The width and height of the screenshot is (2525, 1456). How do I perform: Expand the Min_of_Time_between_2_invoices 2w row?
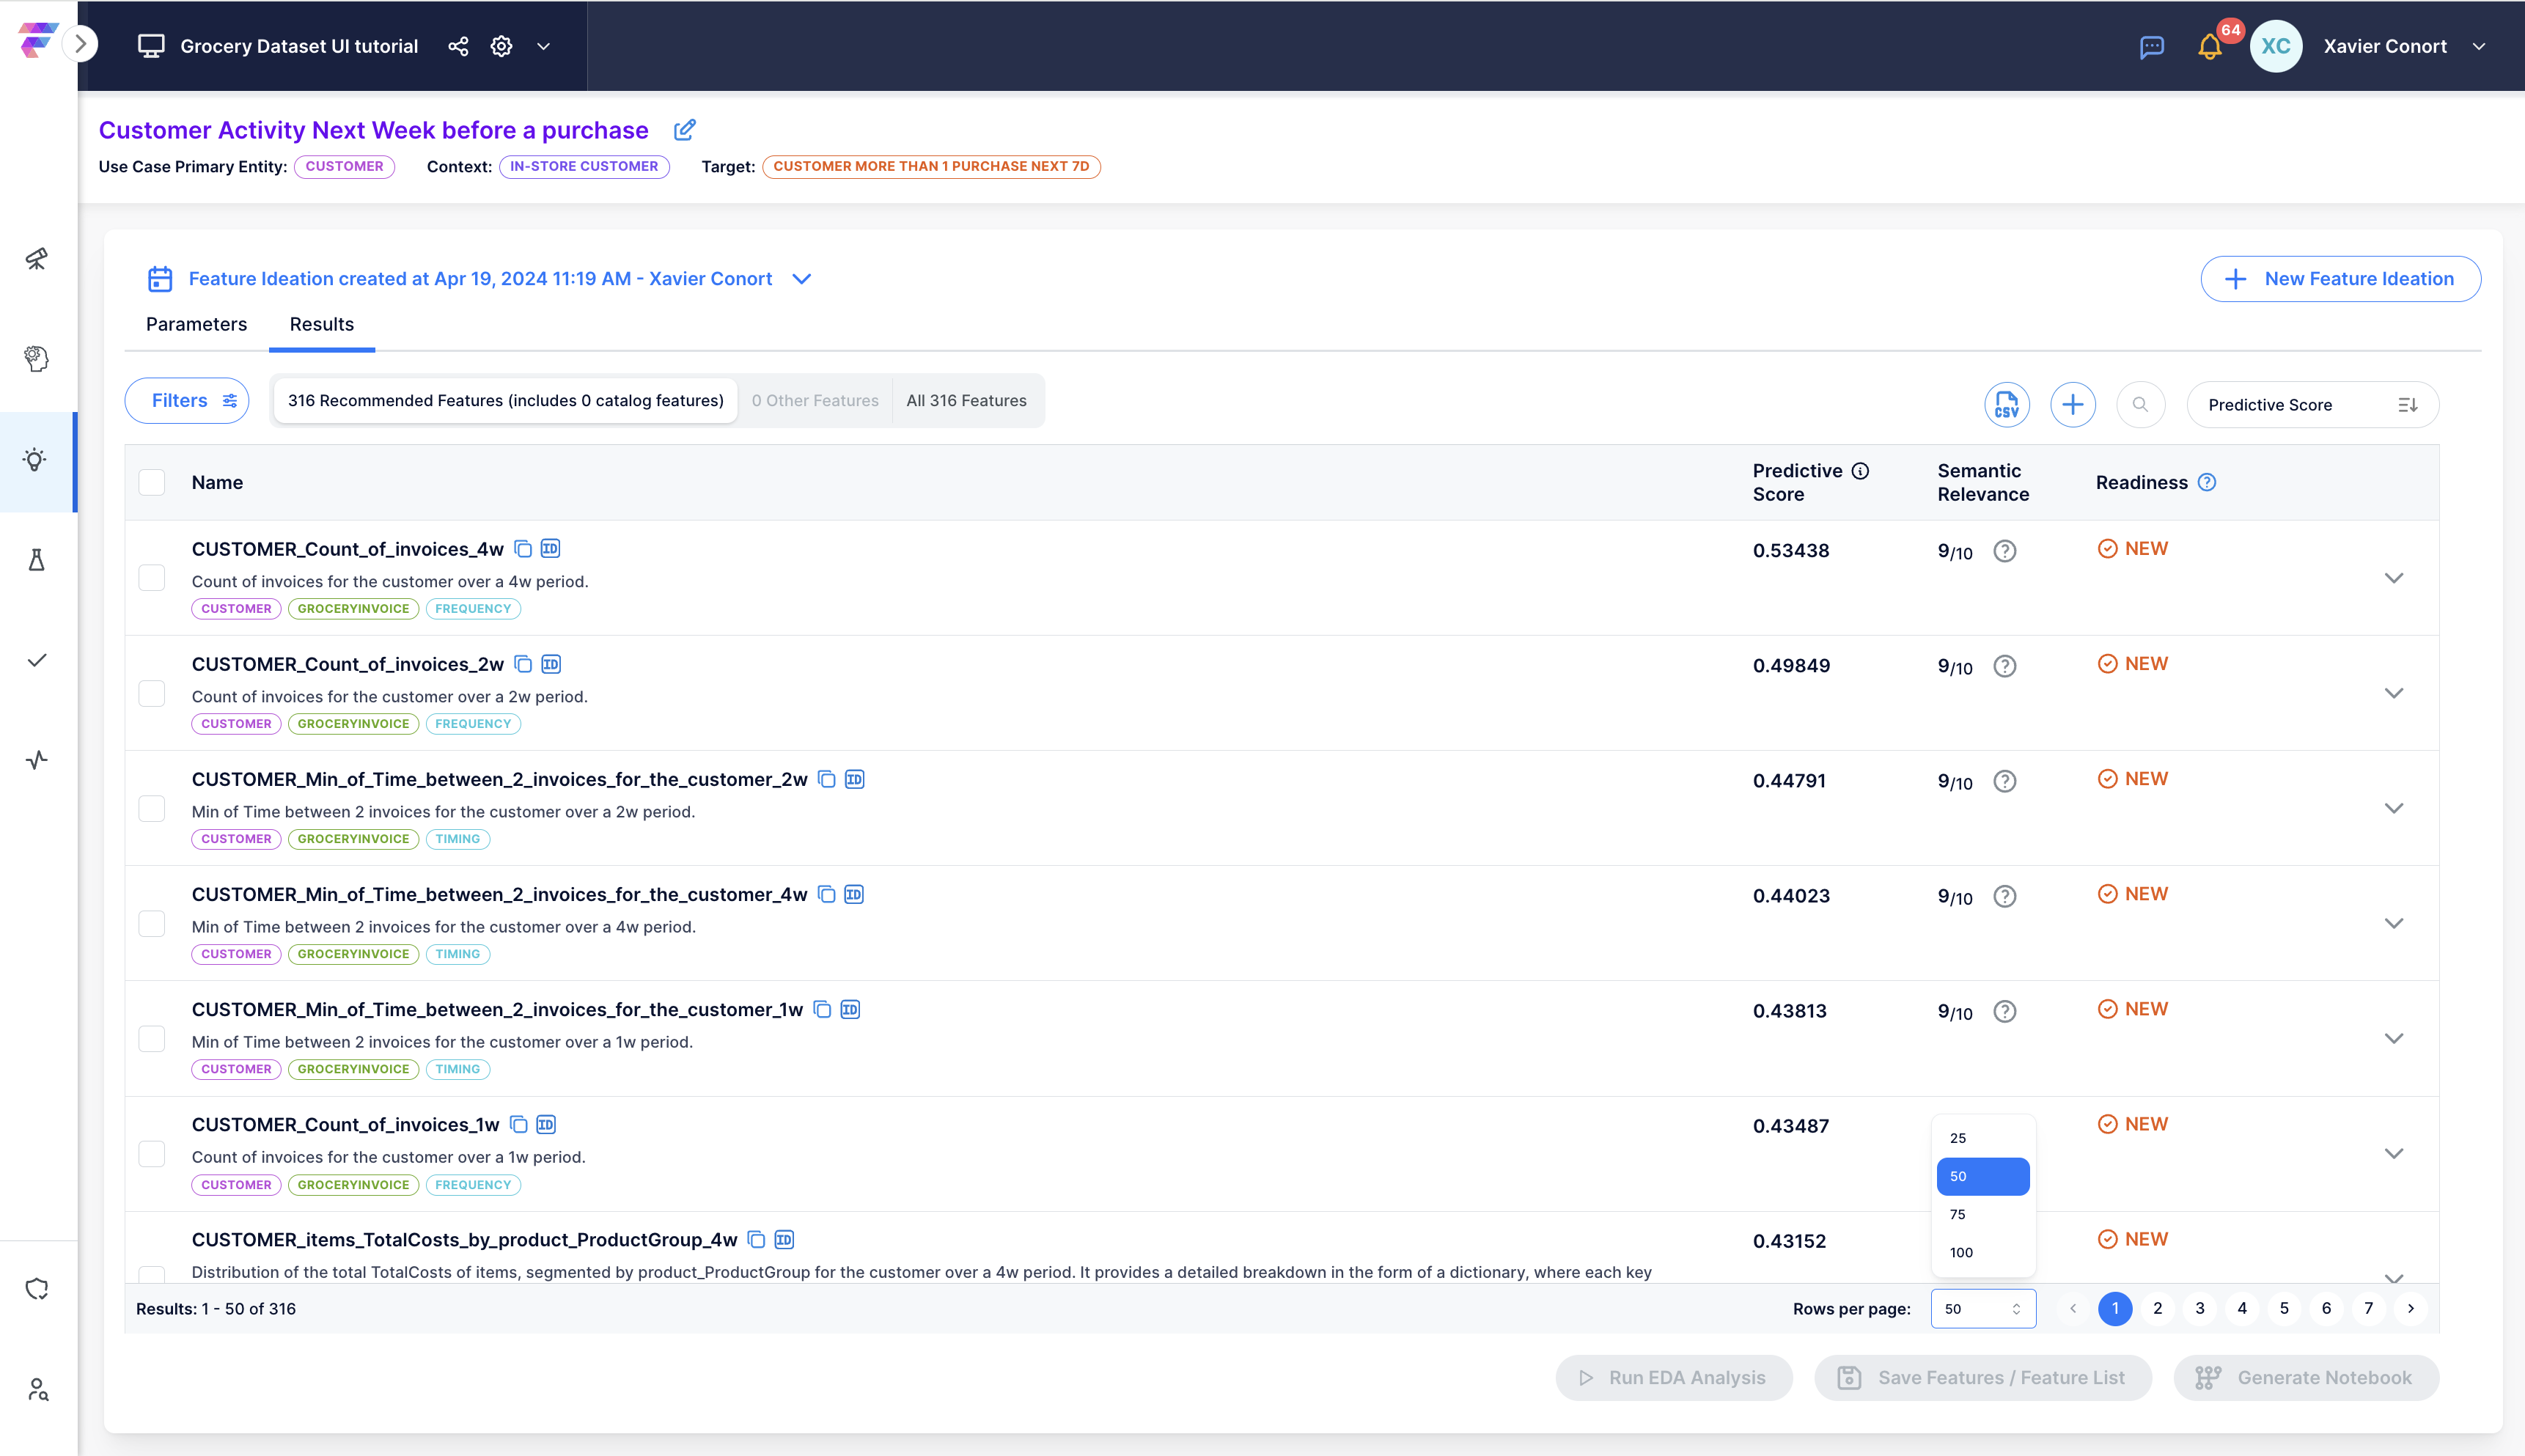point(2393,808)
